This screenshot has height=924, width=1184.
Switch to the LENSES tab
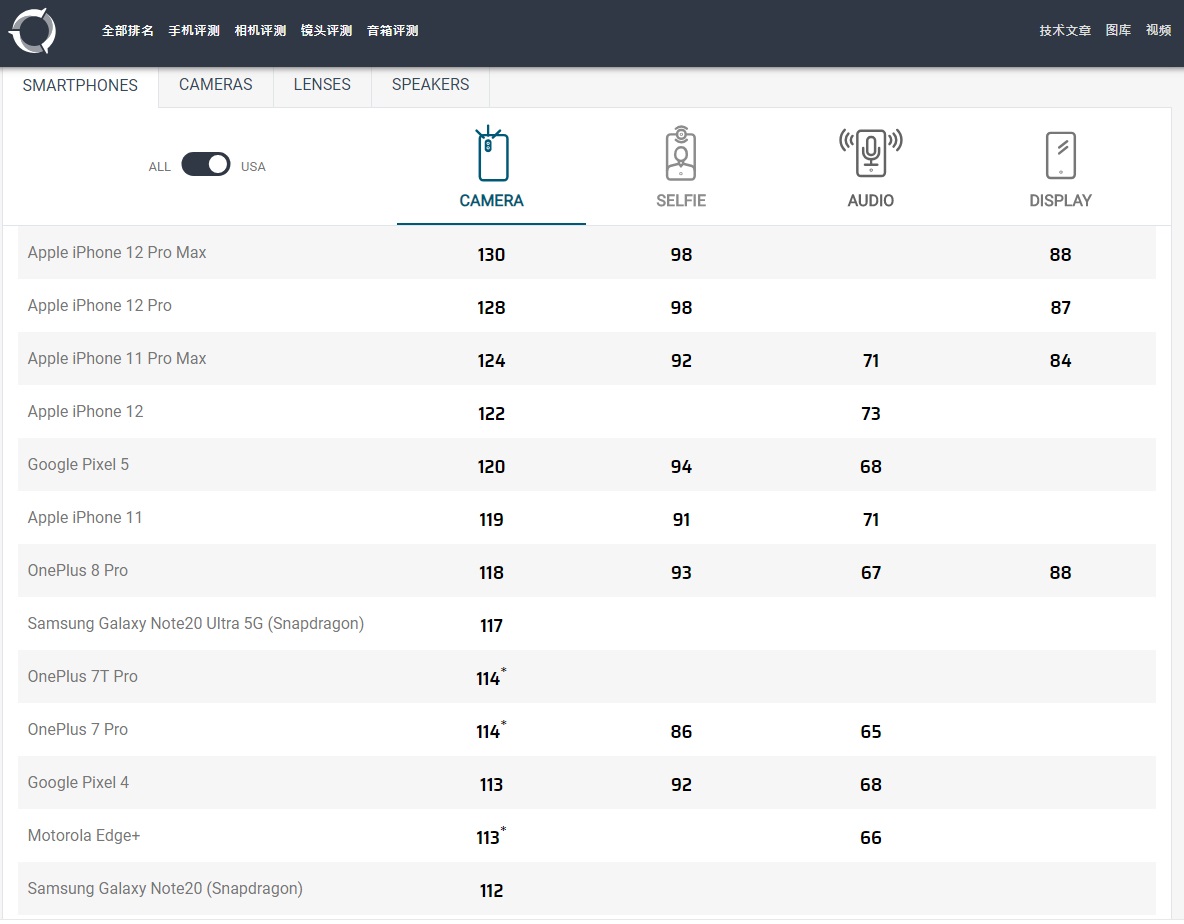click(322, 85)
